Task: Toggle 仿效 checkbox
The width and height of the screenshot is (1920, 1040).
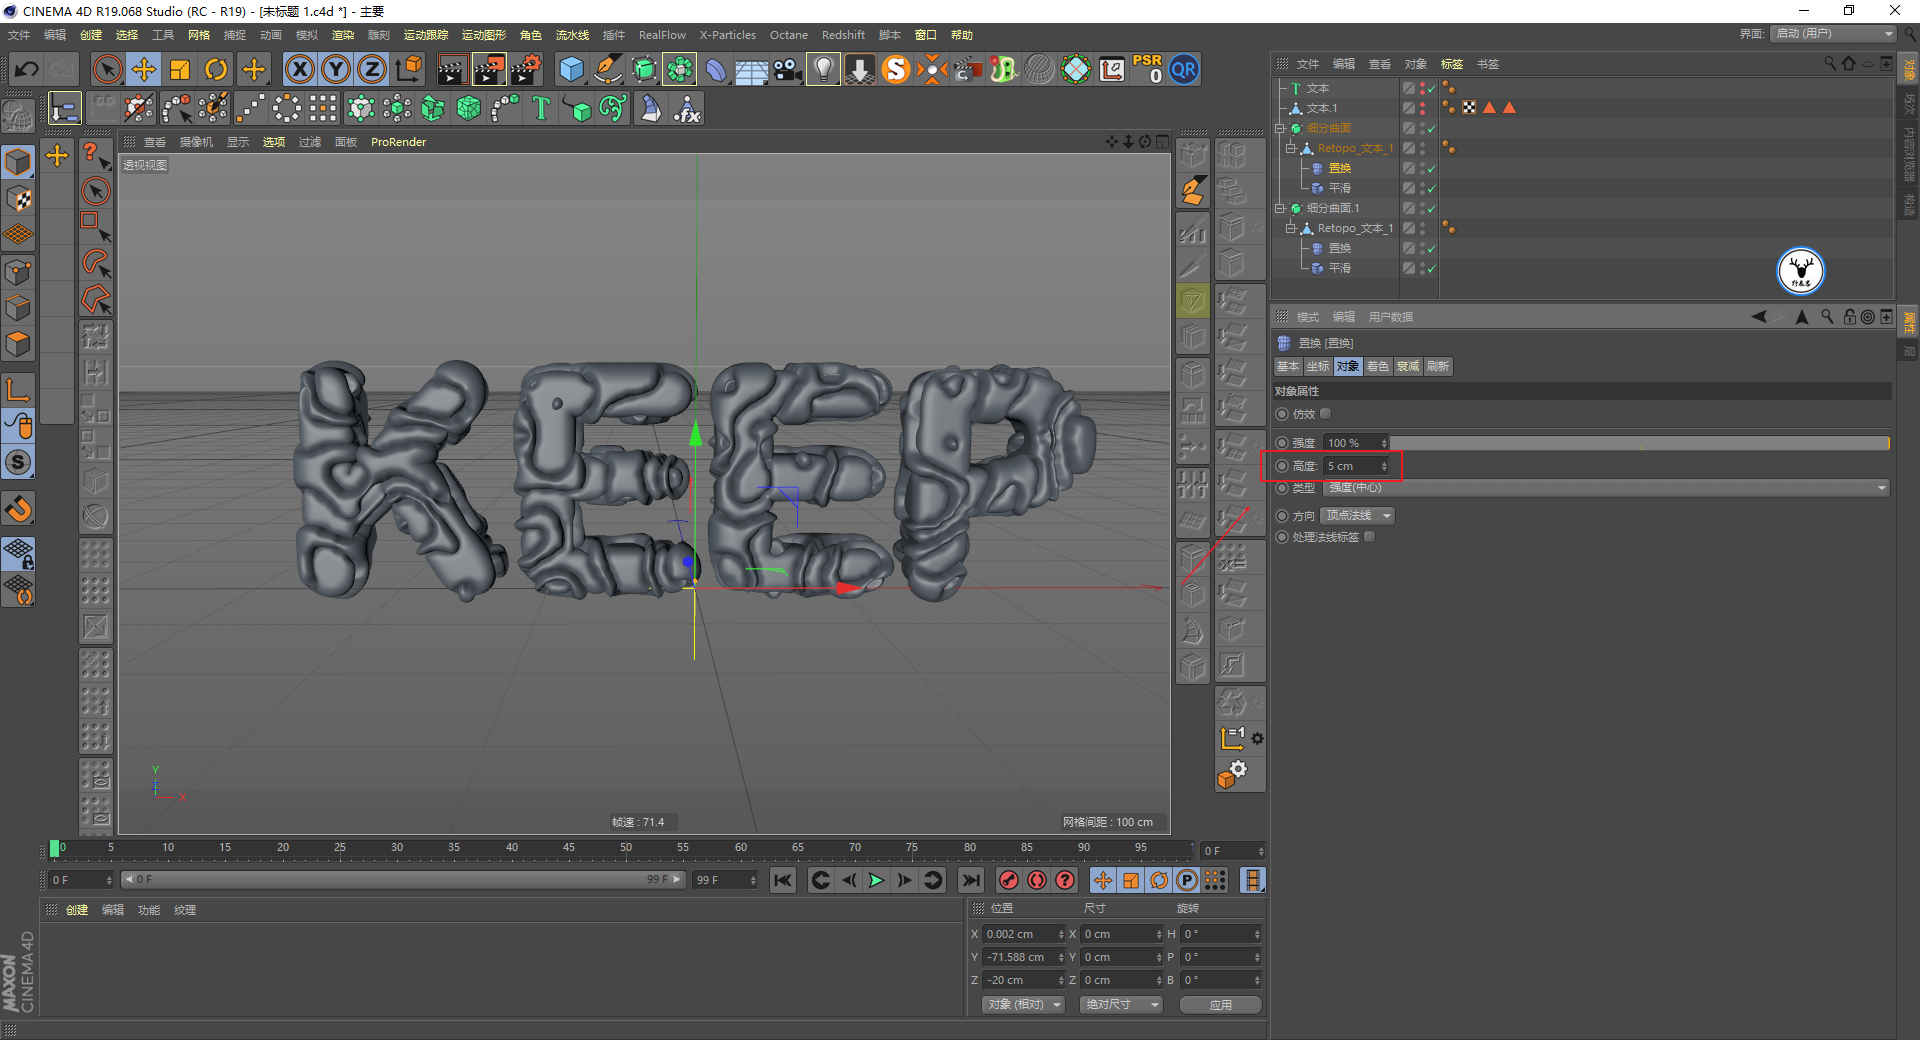Action: pos(1326,413)
